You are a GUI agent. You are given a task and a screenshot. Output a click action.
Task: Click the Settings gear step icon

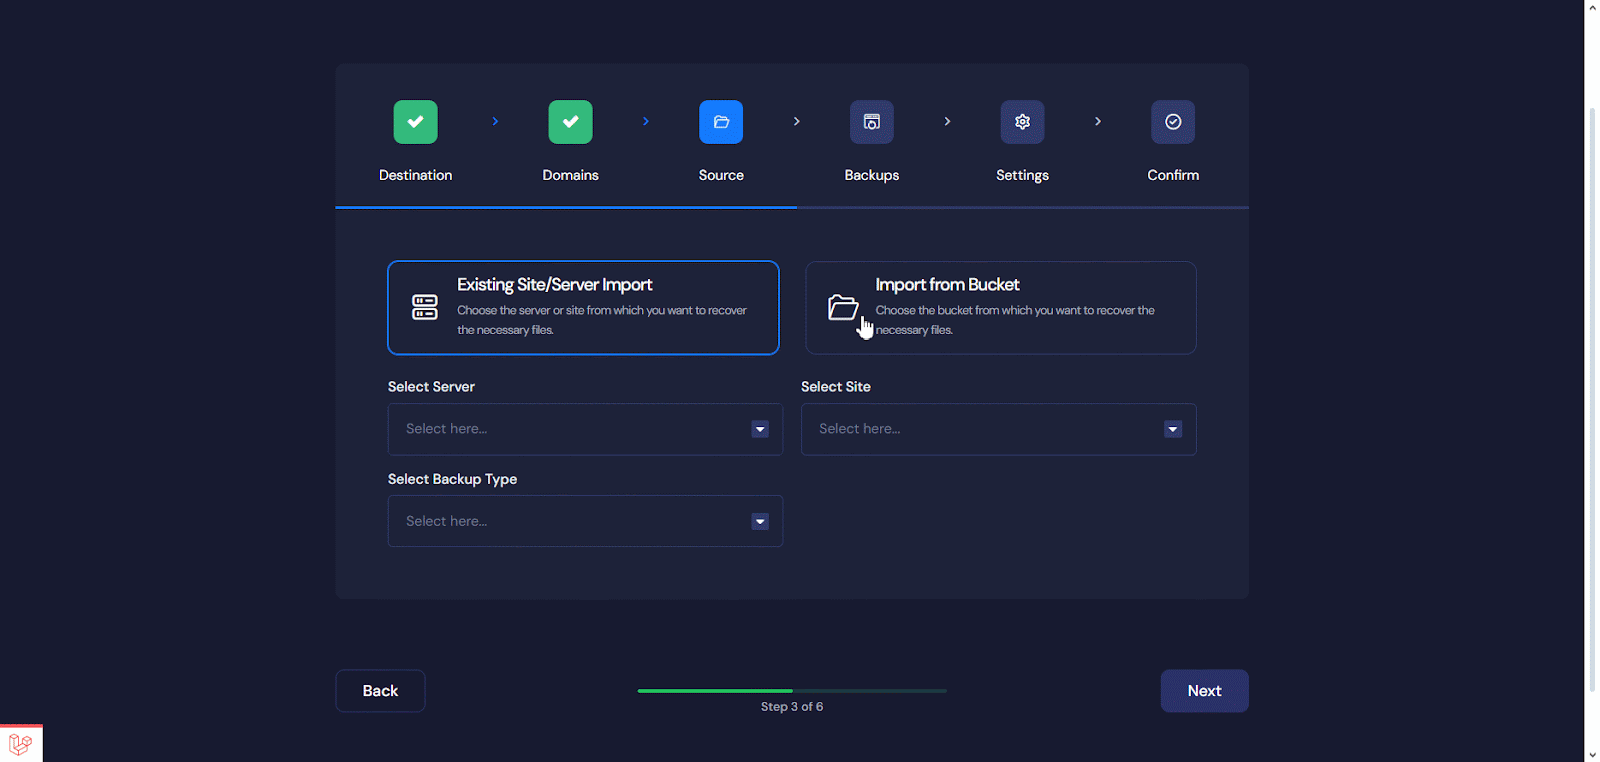[1022, 122]
